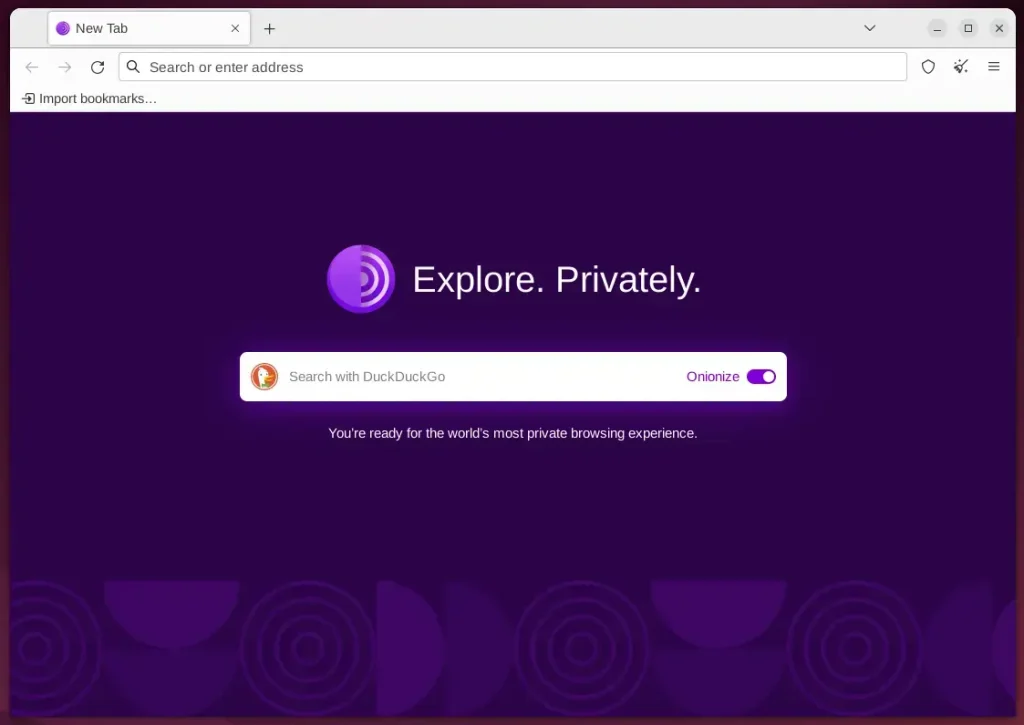Click the magnifier icon in address bar
The width and height of the screenshot is (1024, 725).
point(133,67)
